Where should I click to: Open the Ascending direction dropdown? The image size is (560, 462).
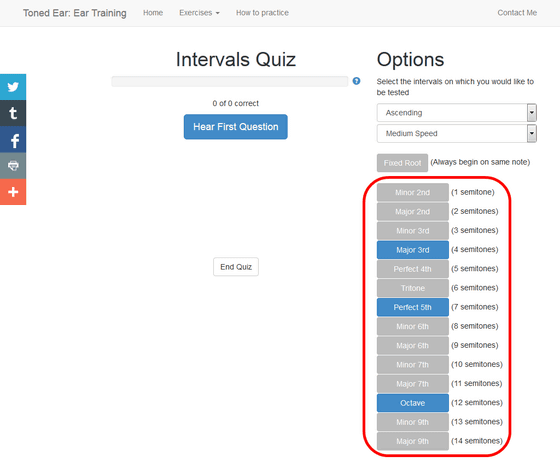(456, 113)
